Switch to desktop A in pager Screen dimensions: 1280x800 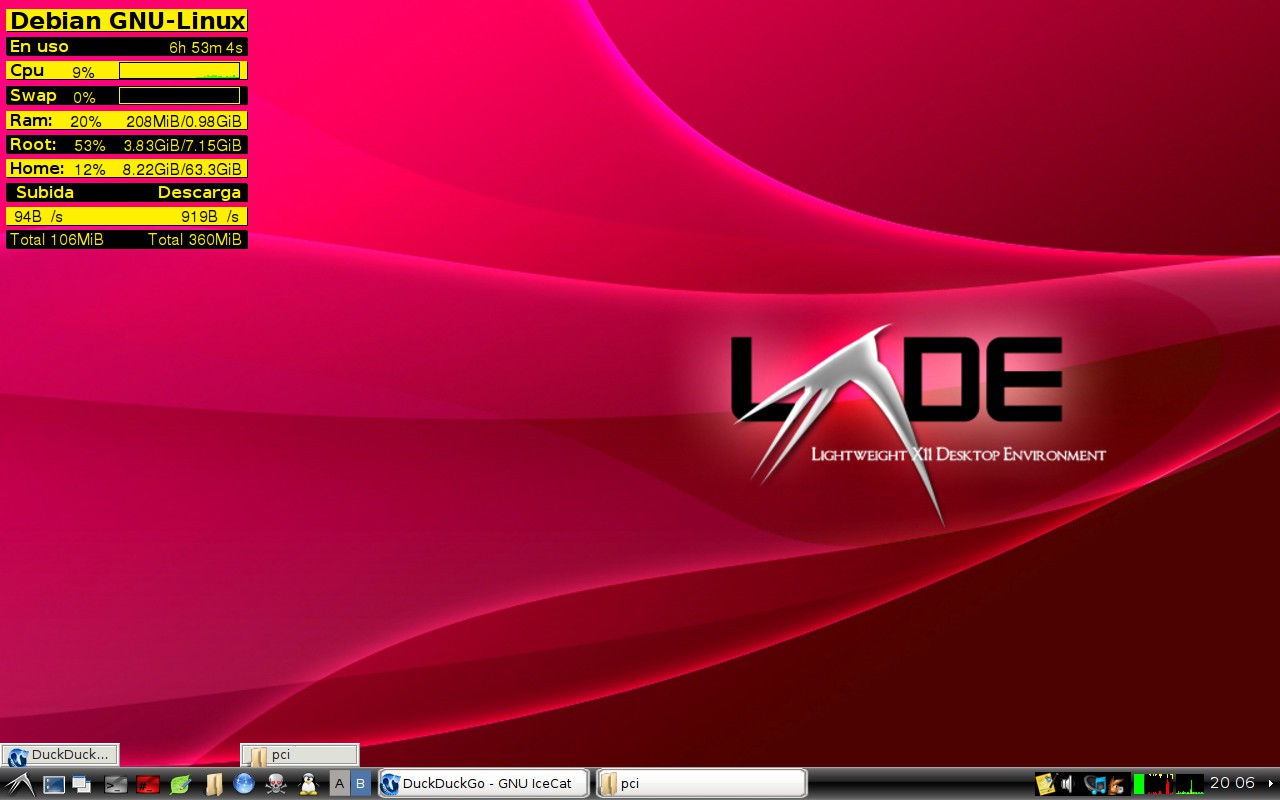[x=339, y=784]
